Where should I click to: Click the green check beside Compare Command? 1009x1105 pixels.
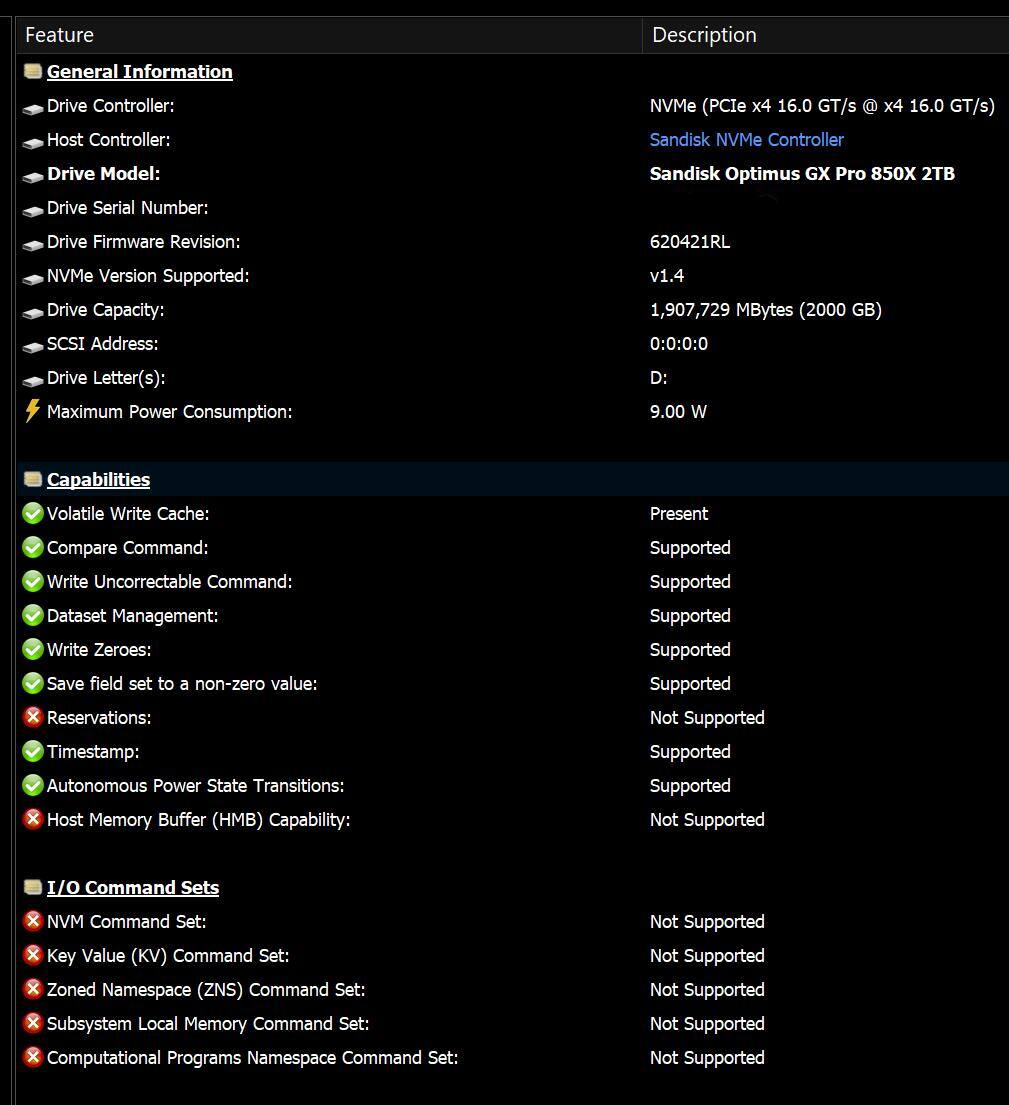(x=32, y=547)
